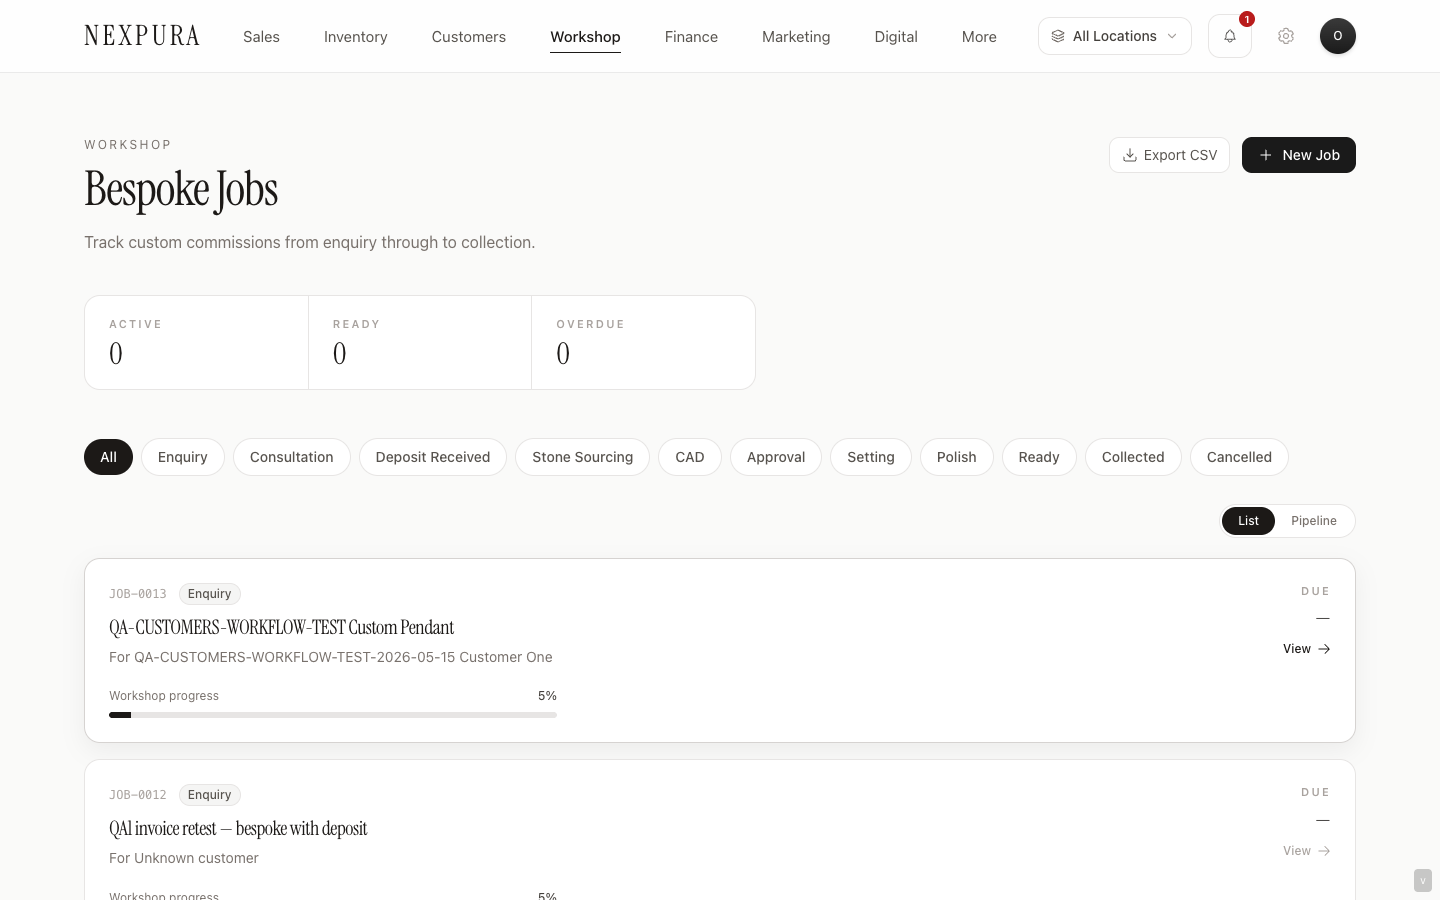The image size is (1440, 900).
Task: Click the customer line 'Customer One' on JOB-0013
Action: (331, 657)
